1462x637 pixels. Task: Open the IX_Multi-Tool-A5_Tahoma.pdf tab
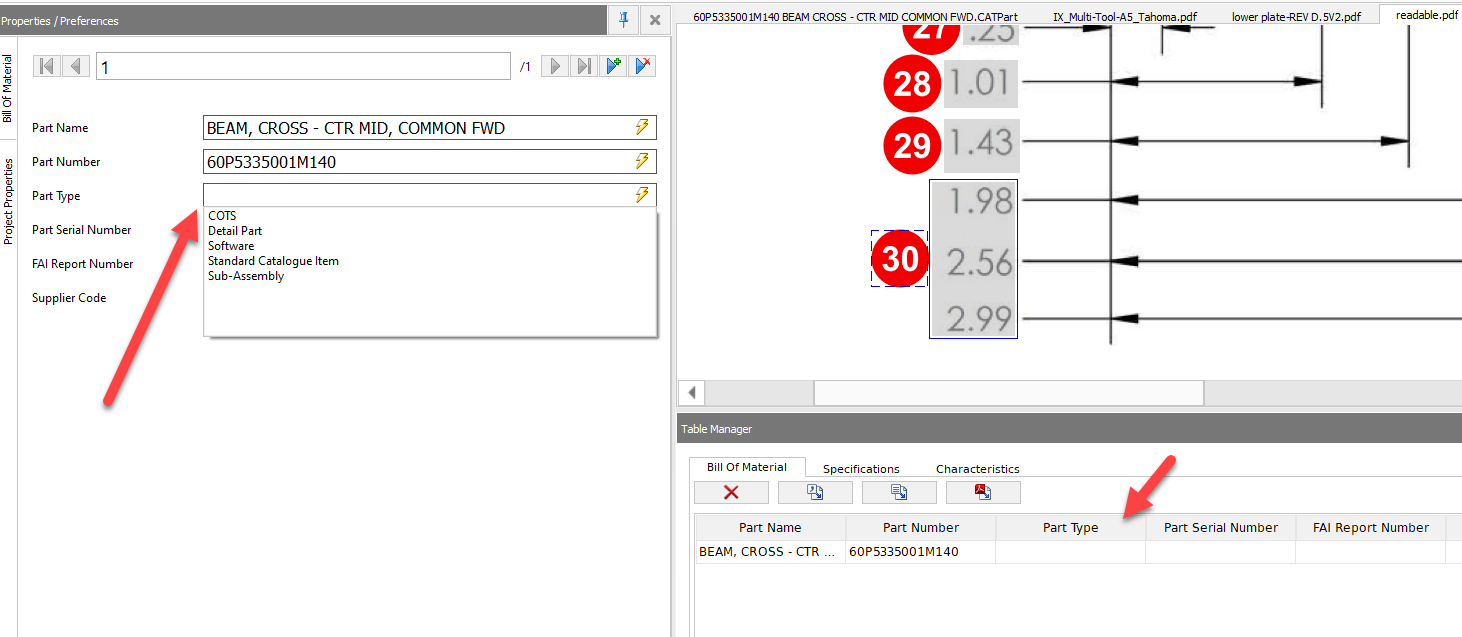coord(1125,17)
